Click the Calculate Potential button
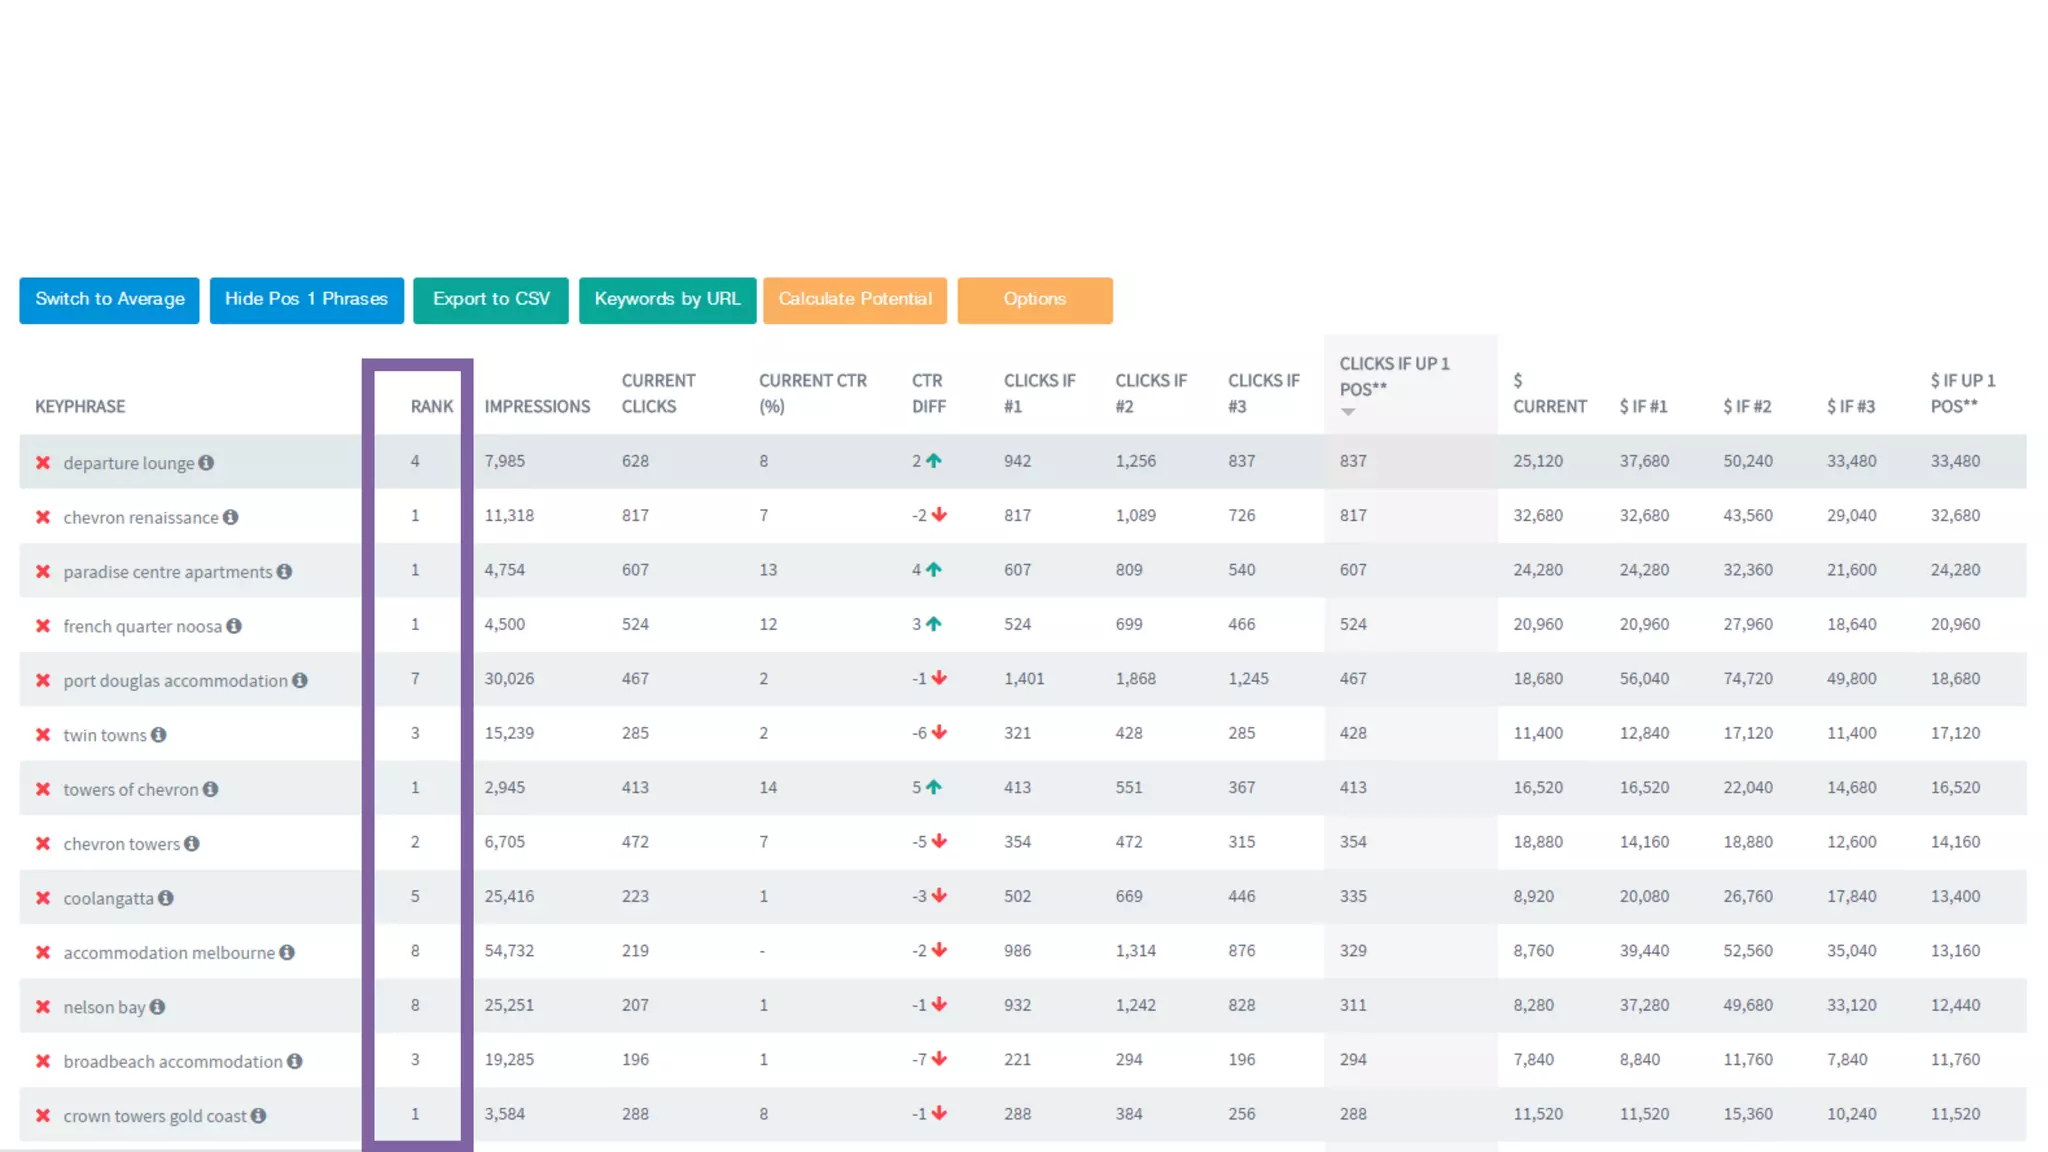Viewport: 2048px width, 1152px height. pos(854,300)
